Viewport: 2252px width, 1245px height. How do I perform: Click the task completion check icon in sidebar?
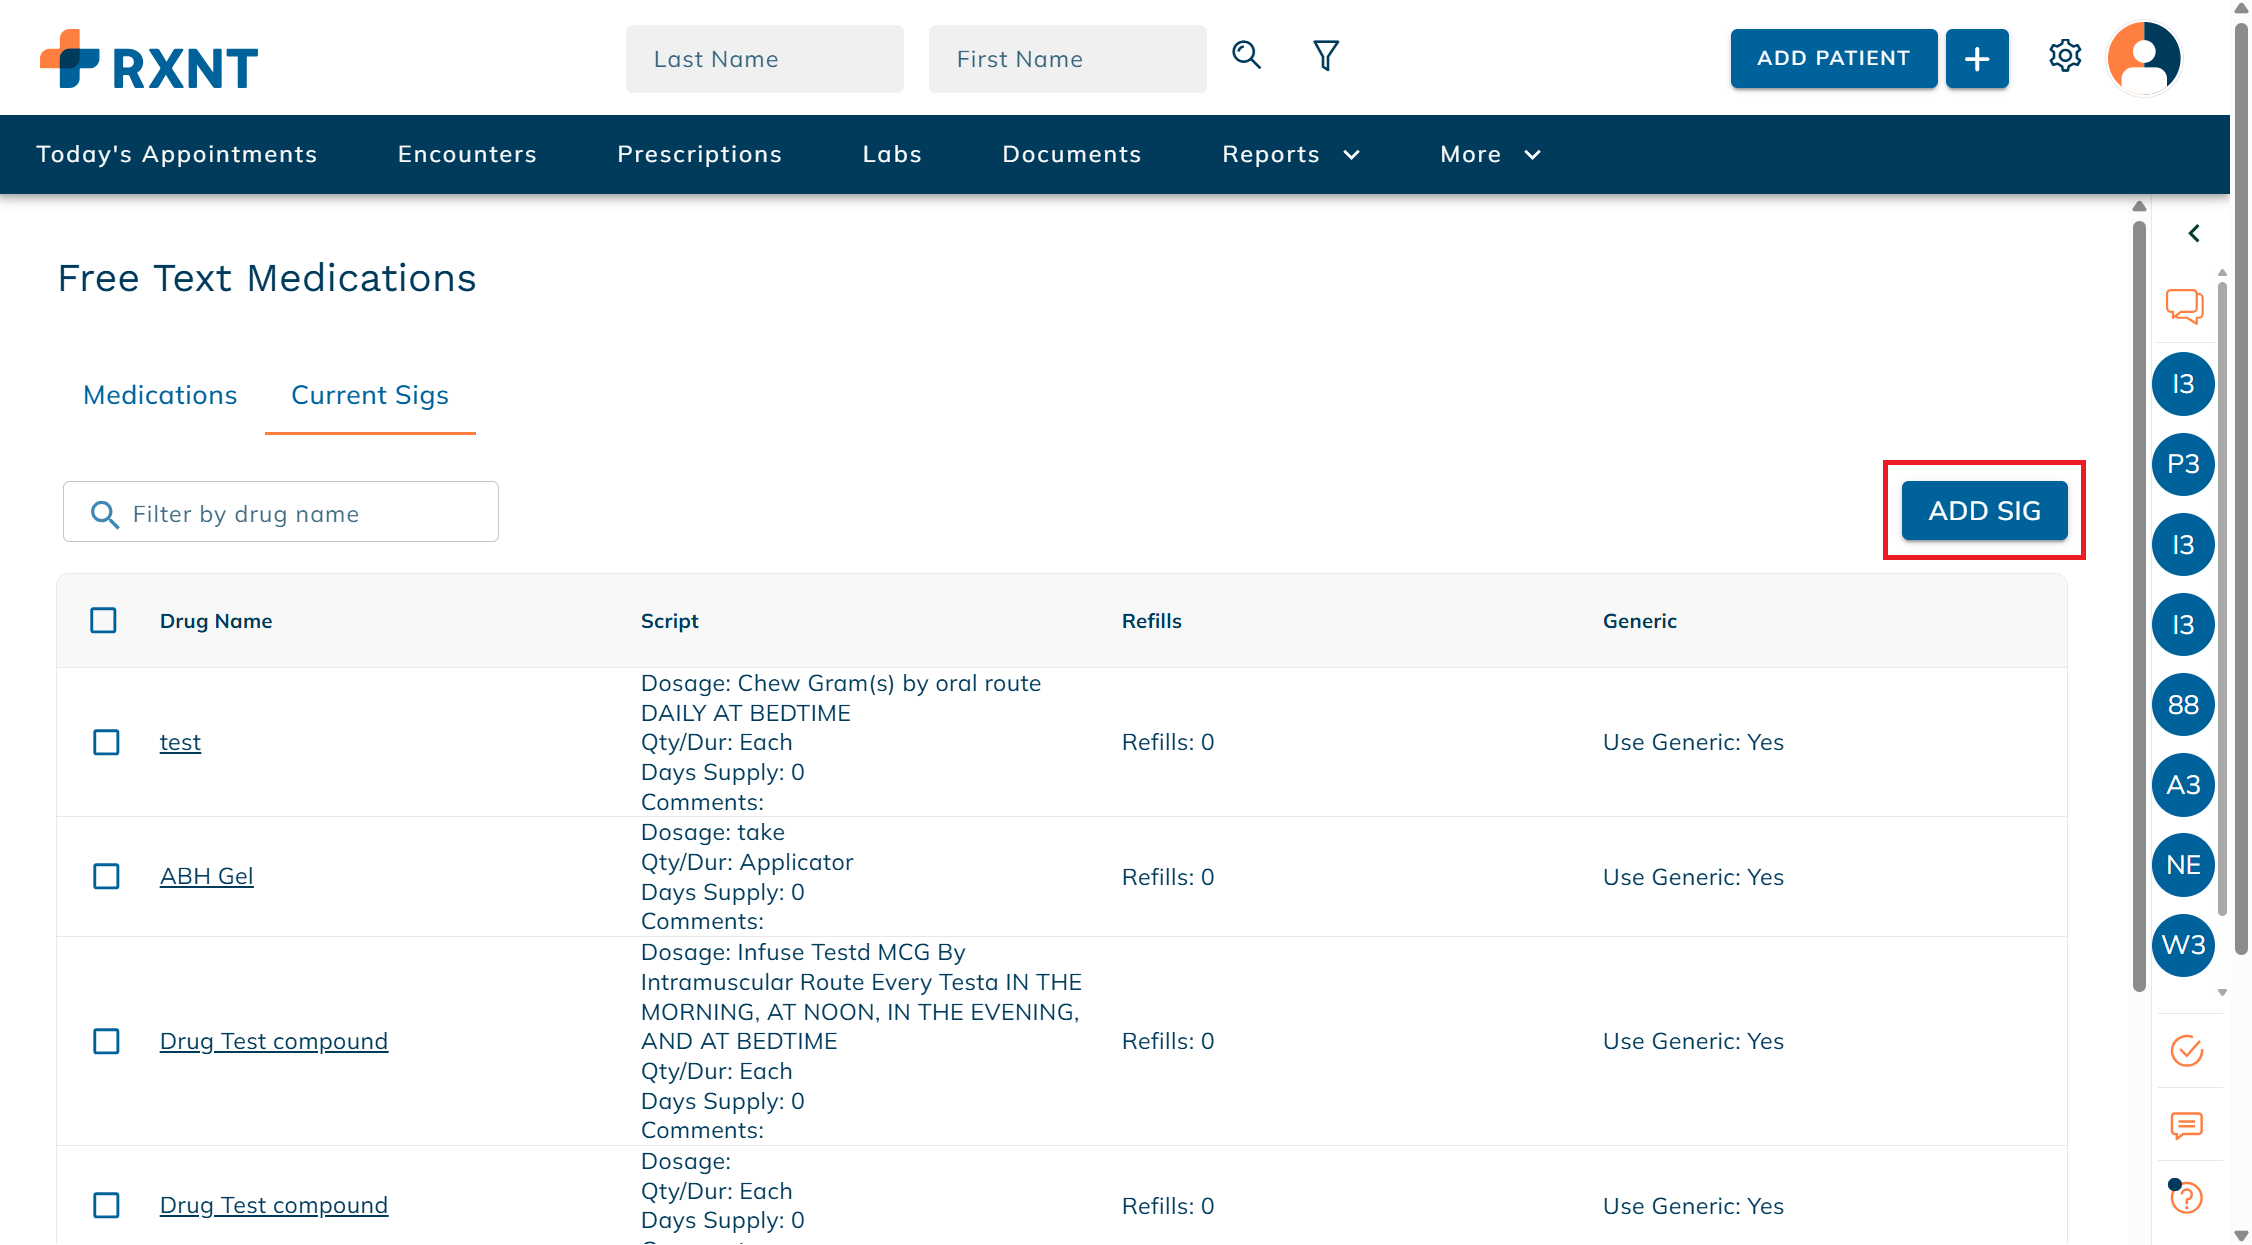click(2186, 1052)
